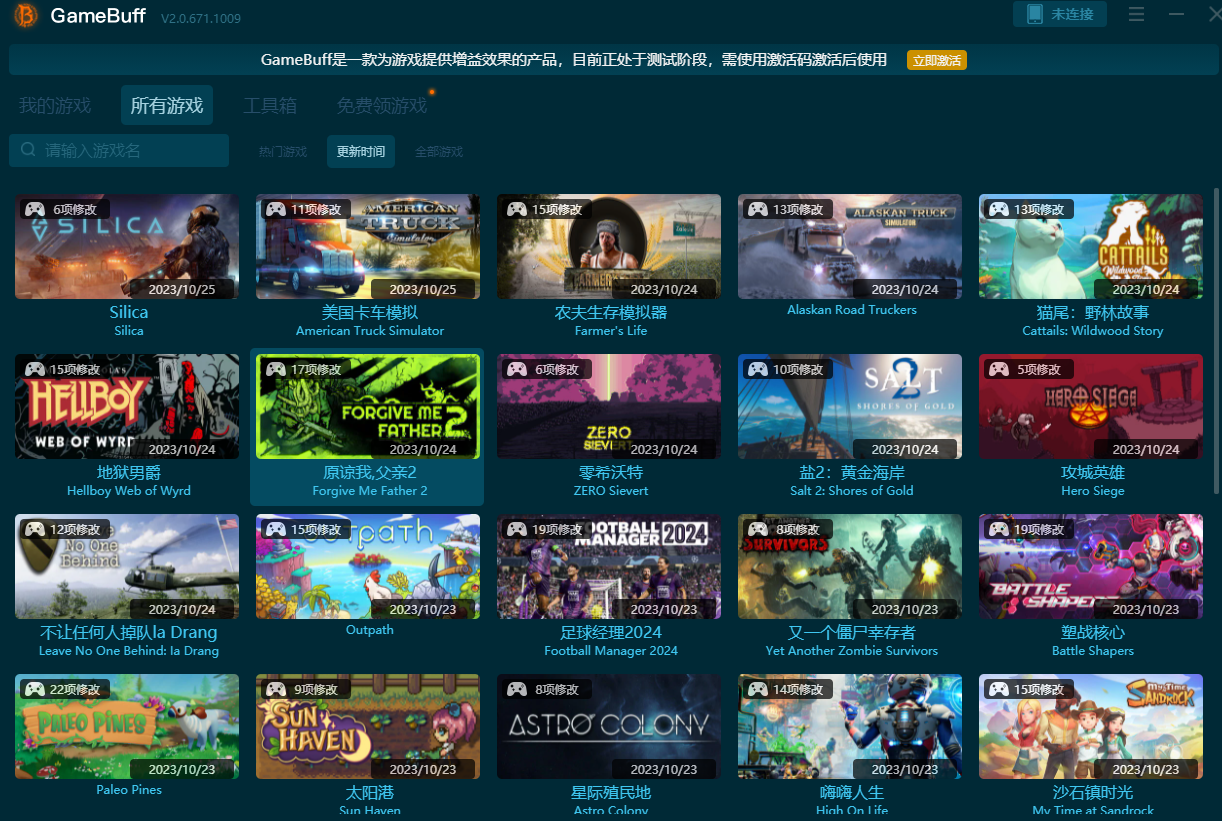Click gamepad icon on Sun Haven card

pyautogui.click(x=275, y=689)
